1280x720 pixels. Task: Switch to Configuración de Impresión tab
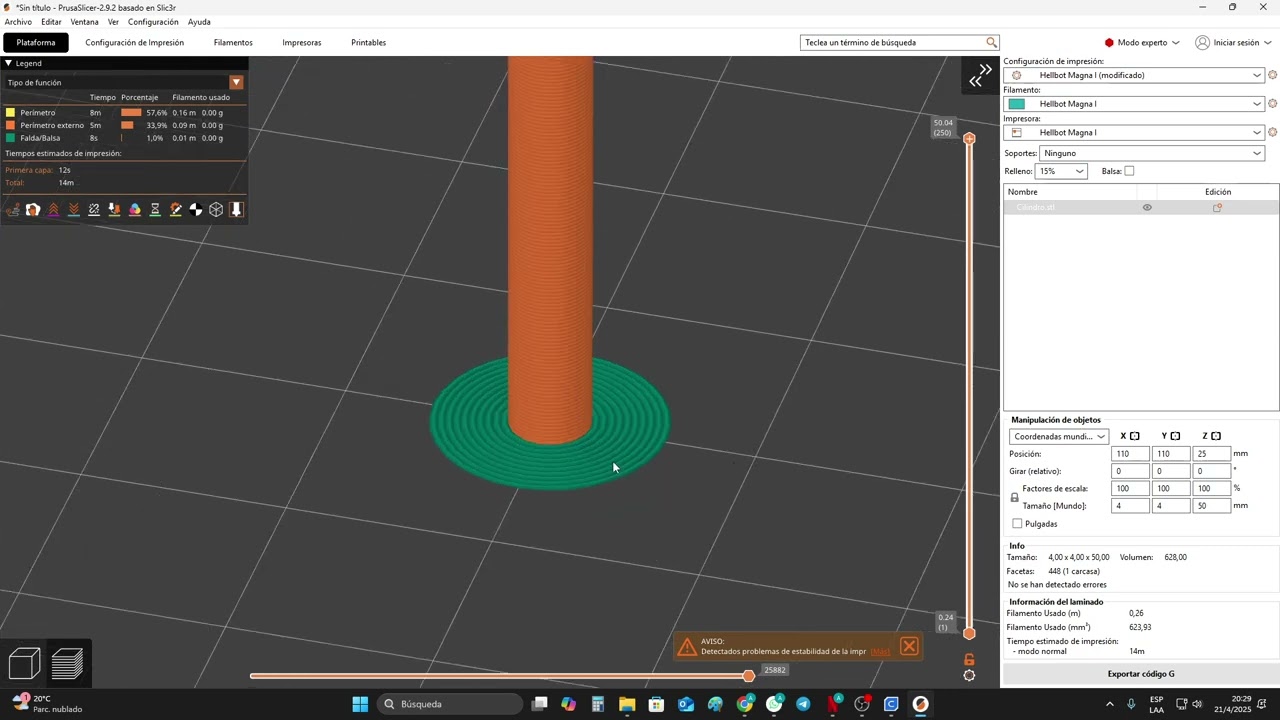tap(134, 43)
